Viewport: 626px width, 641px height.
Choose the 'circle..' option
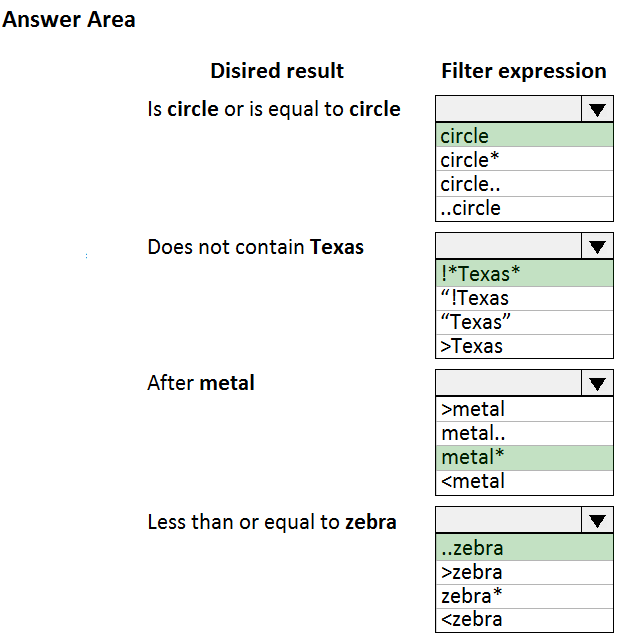point(524,184)
